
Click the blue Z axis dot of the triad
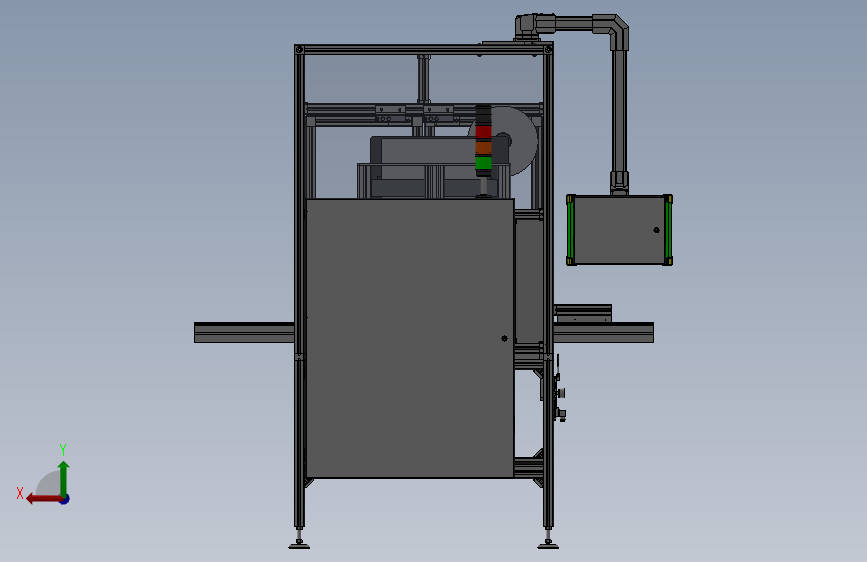(65, 499)
